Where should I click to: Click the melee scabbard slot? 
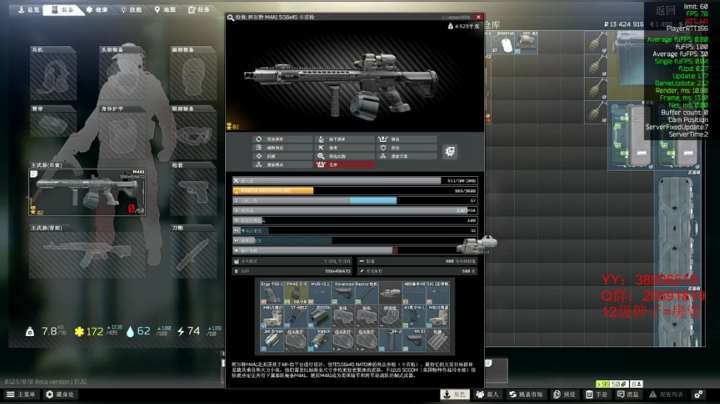(x=193, y=252)
